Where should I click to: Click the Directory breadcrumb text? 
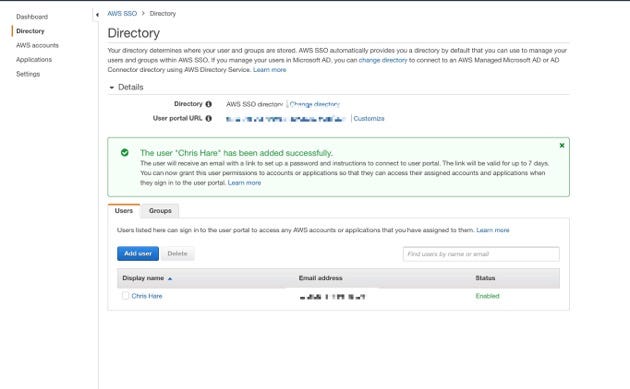pyautogui.click(x=163, y=14)
